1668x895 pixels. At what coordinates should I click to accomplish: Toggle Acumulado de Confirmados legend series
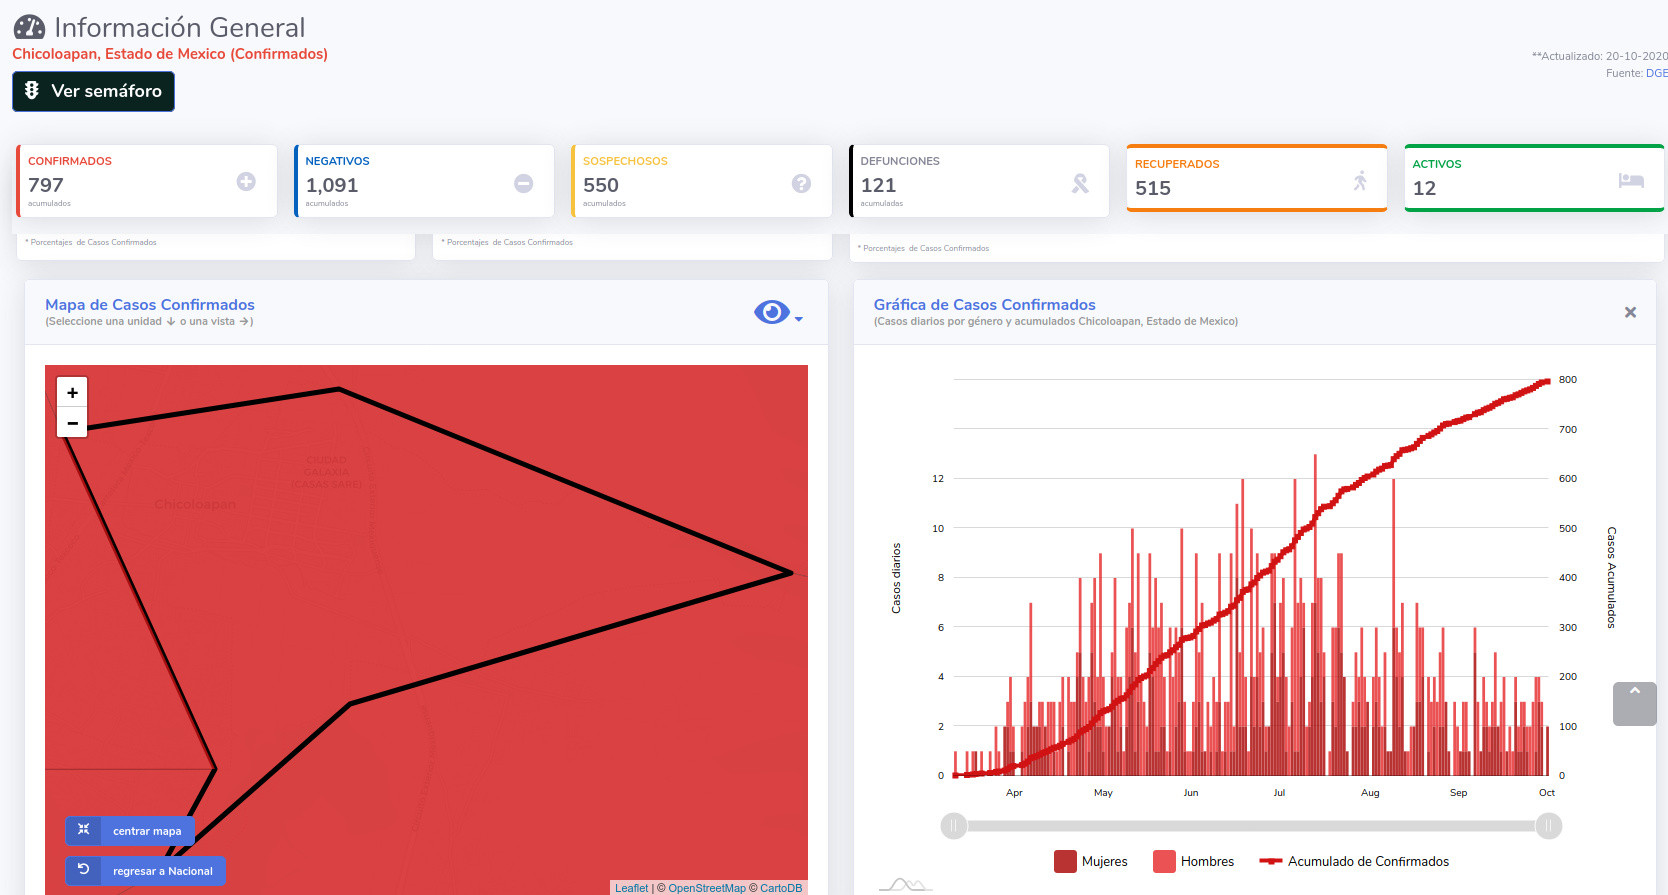(x=1354, y=861)
